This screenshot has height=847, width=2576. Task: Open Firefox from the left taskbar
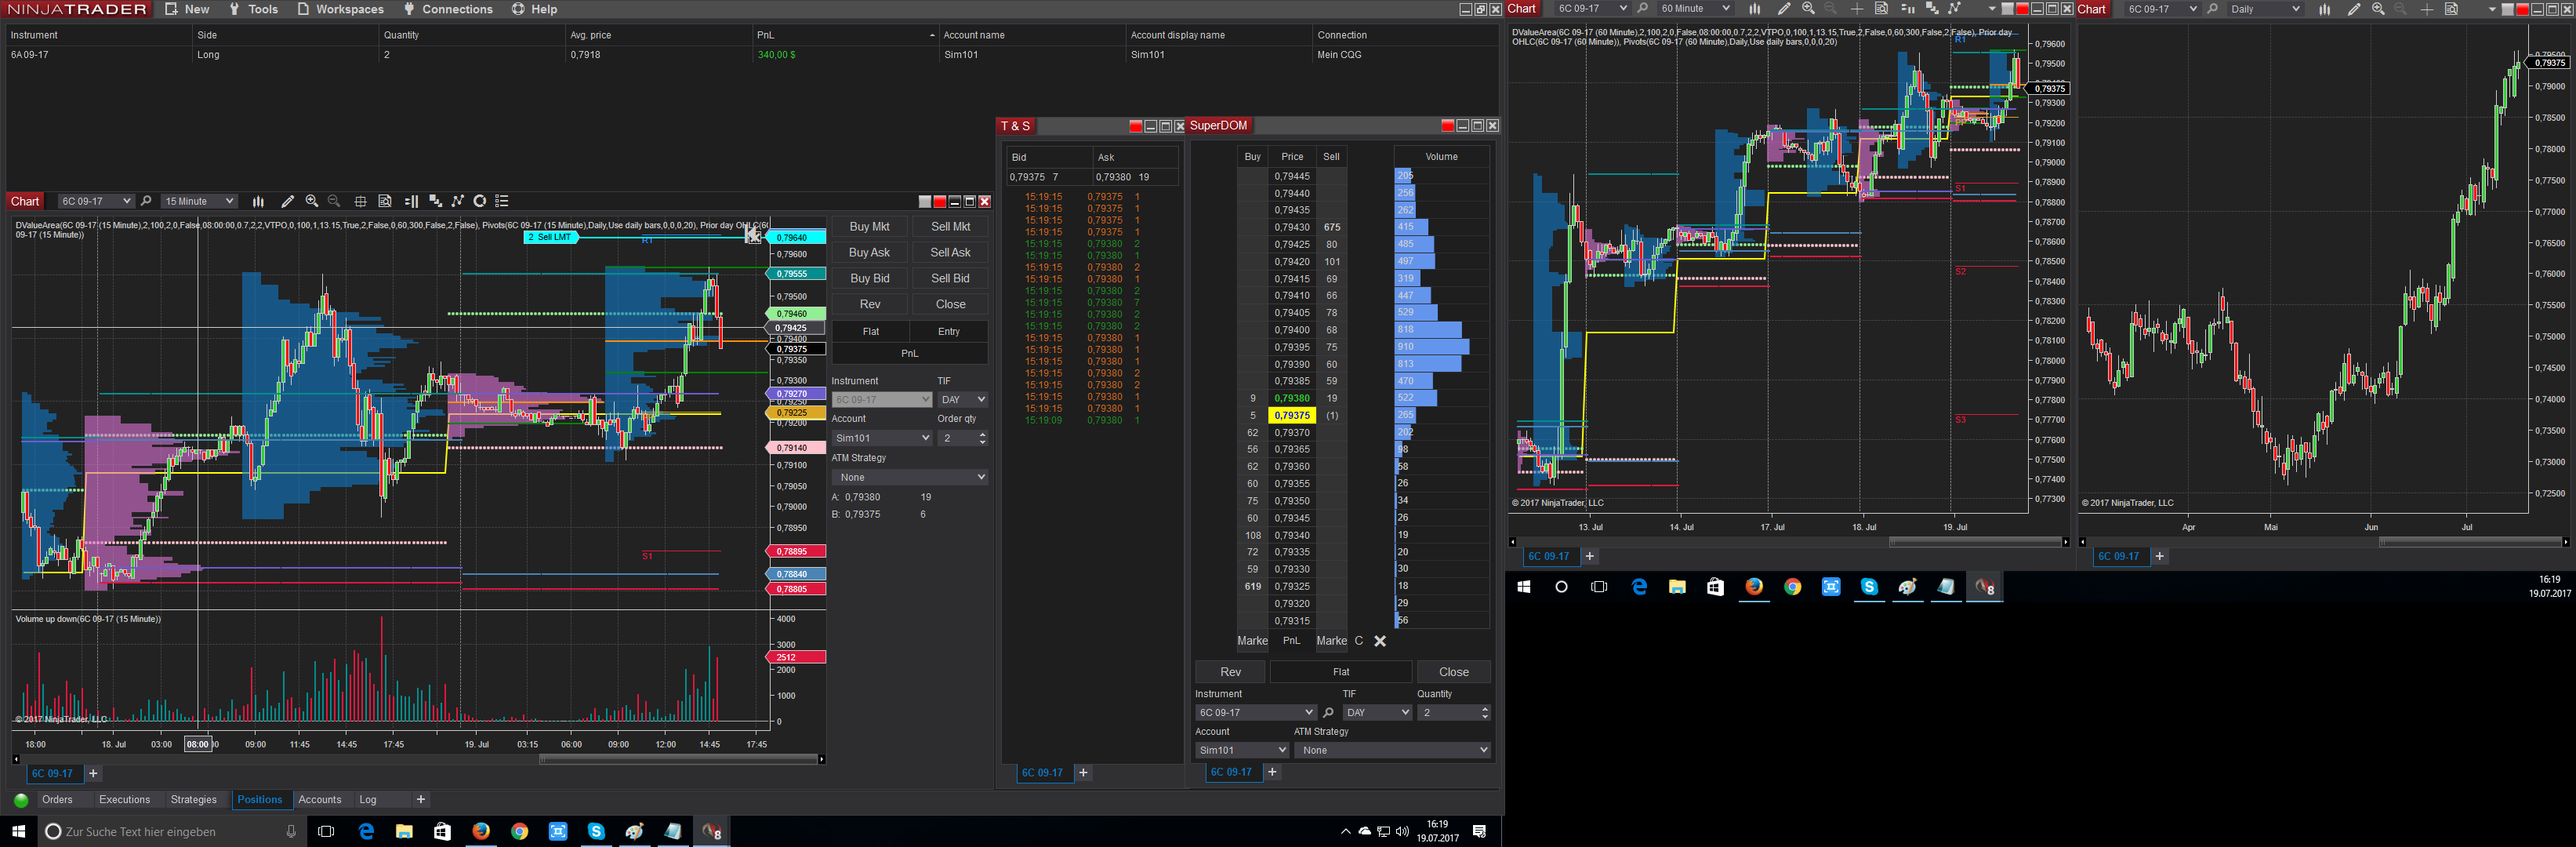tap(481, 832)
